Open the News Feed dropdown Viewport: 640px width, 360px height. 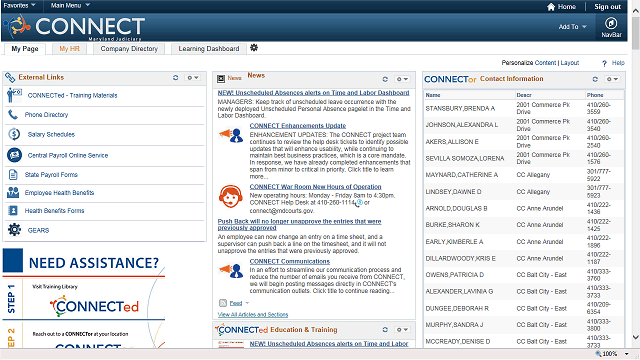click(247, 303)
